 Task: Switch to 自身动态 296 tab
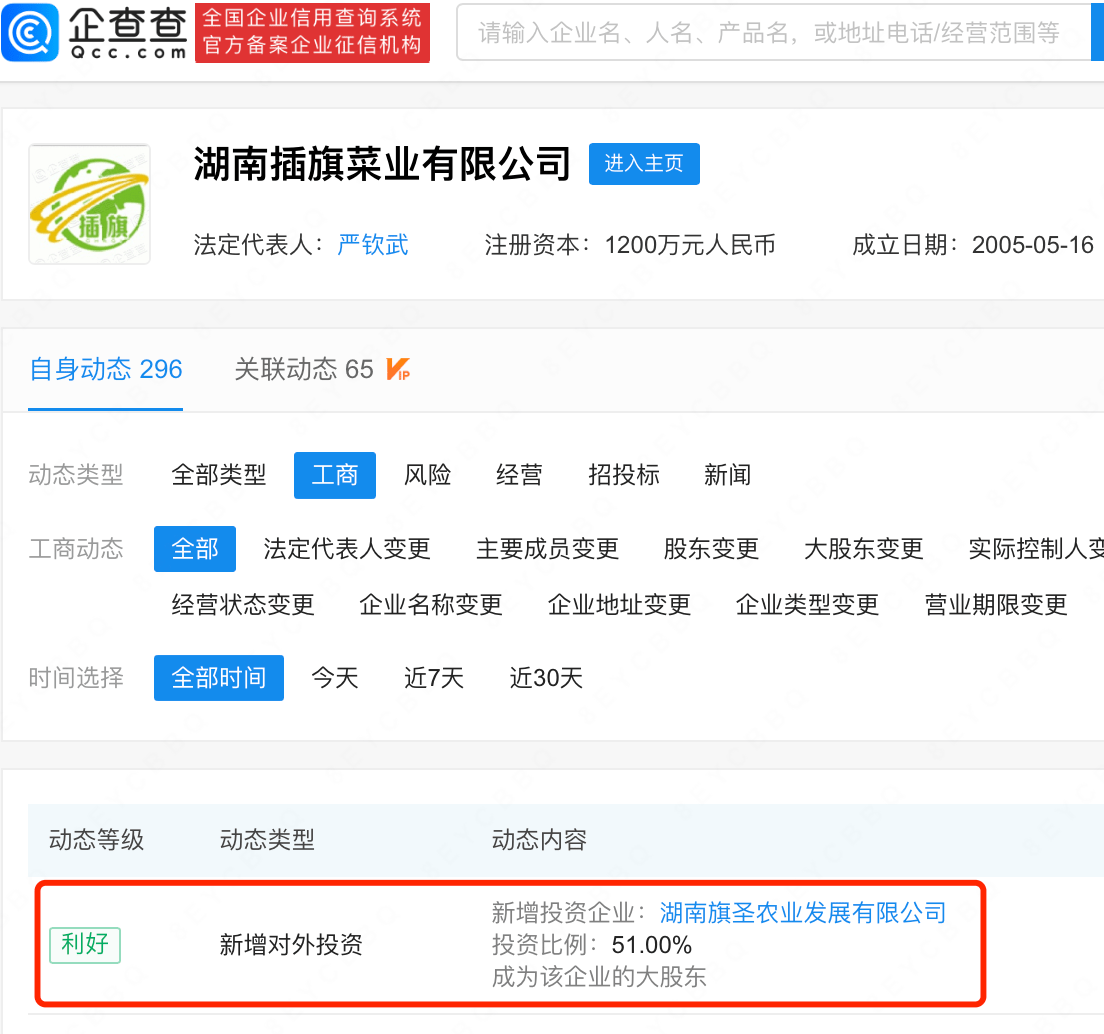pyautogui.click(x=106, y=369)
